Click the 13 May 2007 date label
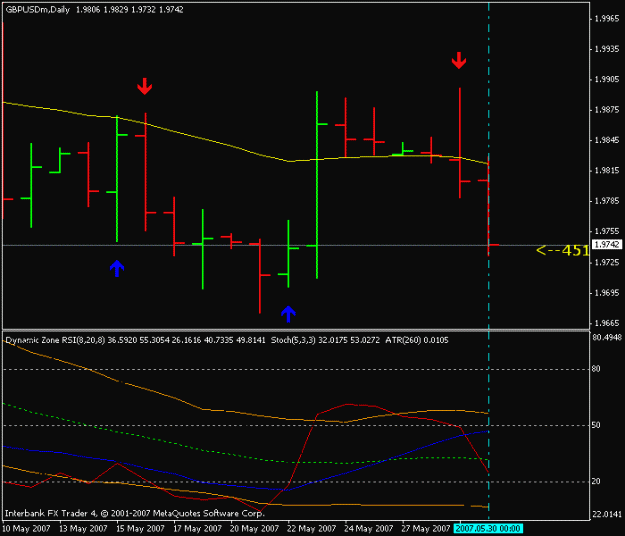 [83, 528]
